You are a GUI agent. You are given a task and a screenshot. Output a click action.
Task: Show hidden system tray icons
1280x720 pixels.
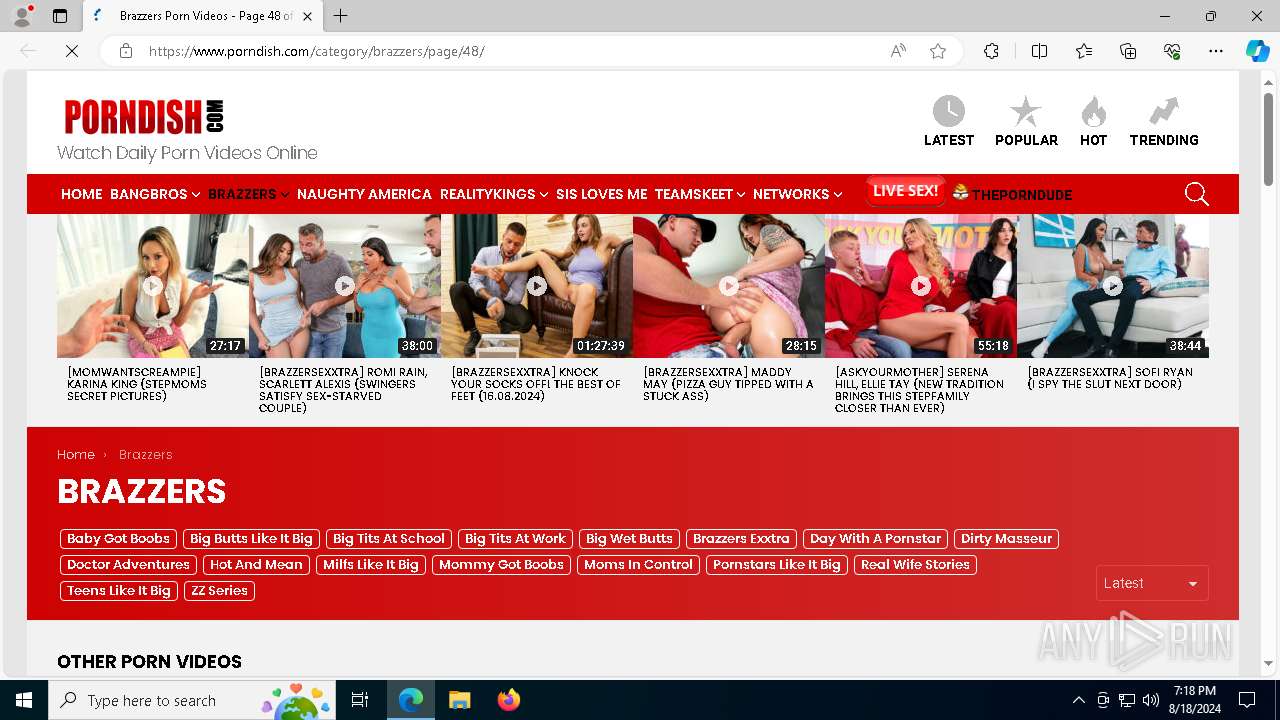[1078, 700]
